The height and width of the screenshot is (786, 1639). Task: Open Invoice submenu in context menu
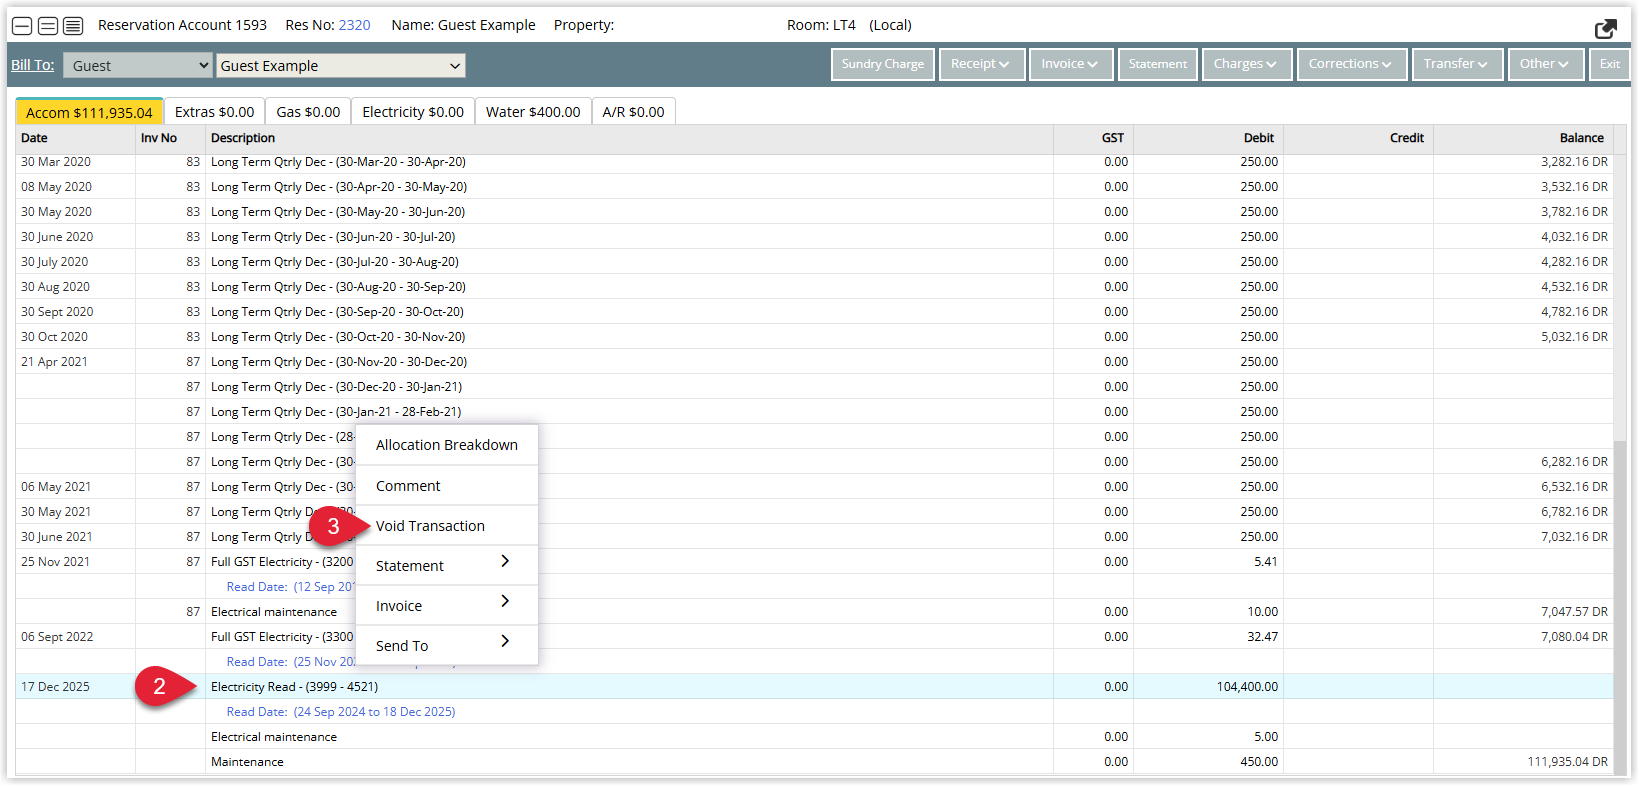(447, 606)
